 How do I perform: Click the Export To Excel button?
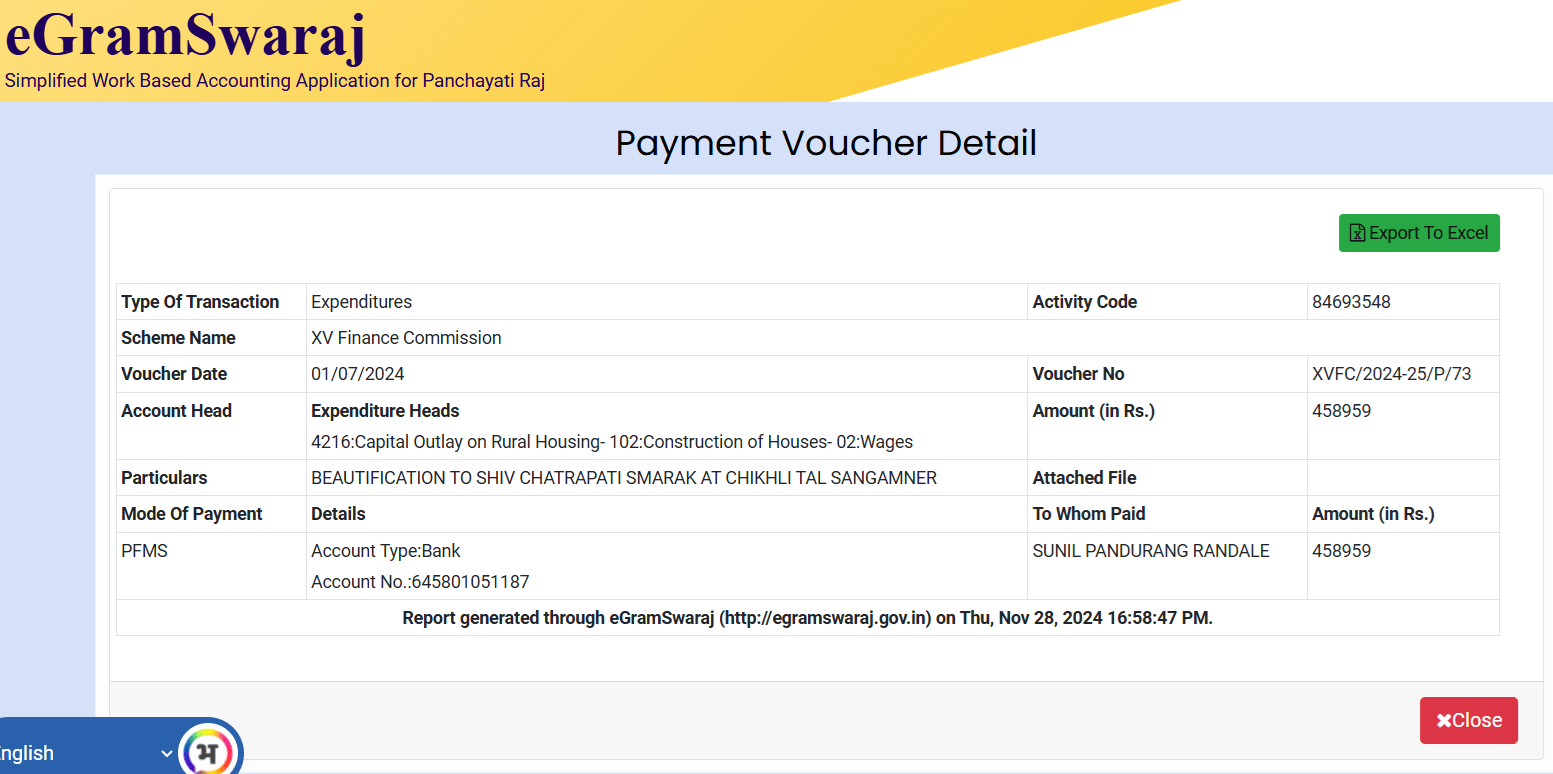(1419, 233)
